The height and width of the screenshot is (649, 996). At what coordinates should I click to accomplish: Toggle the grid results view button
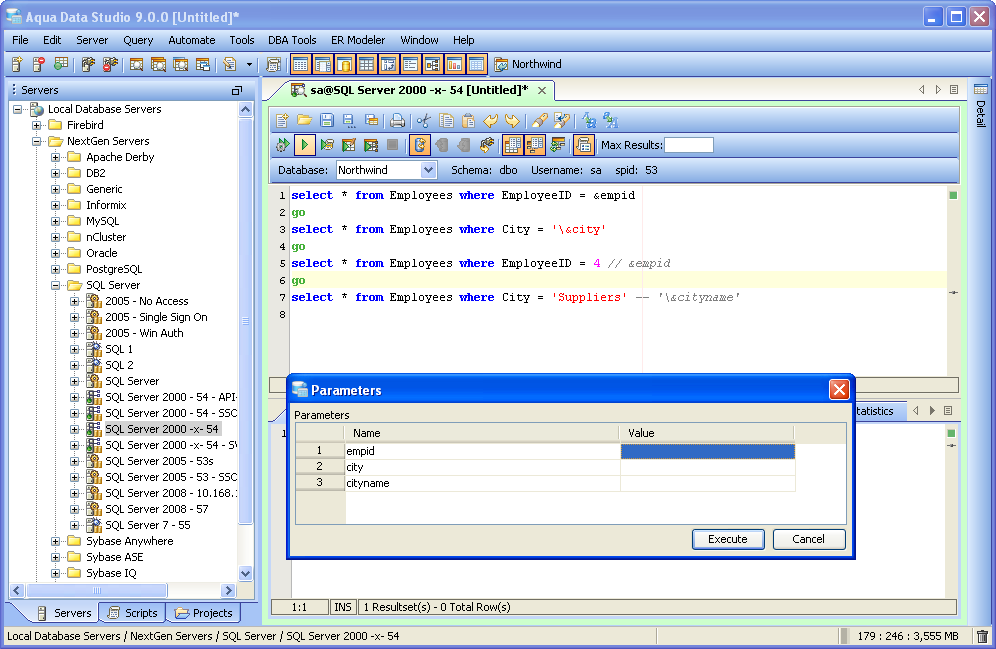point(512,145)
